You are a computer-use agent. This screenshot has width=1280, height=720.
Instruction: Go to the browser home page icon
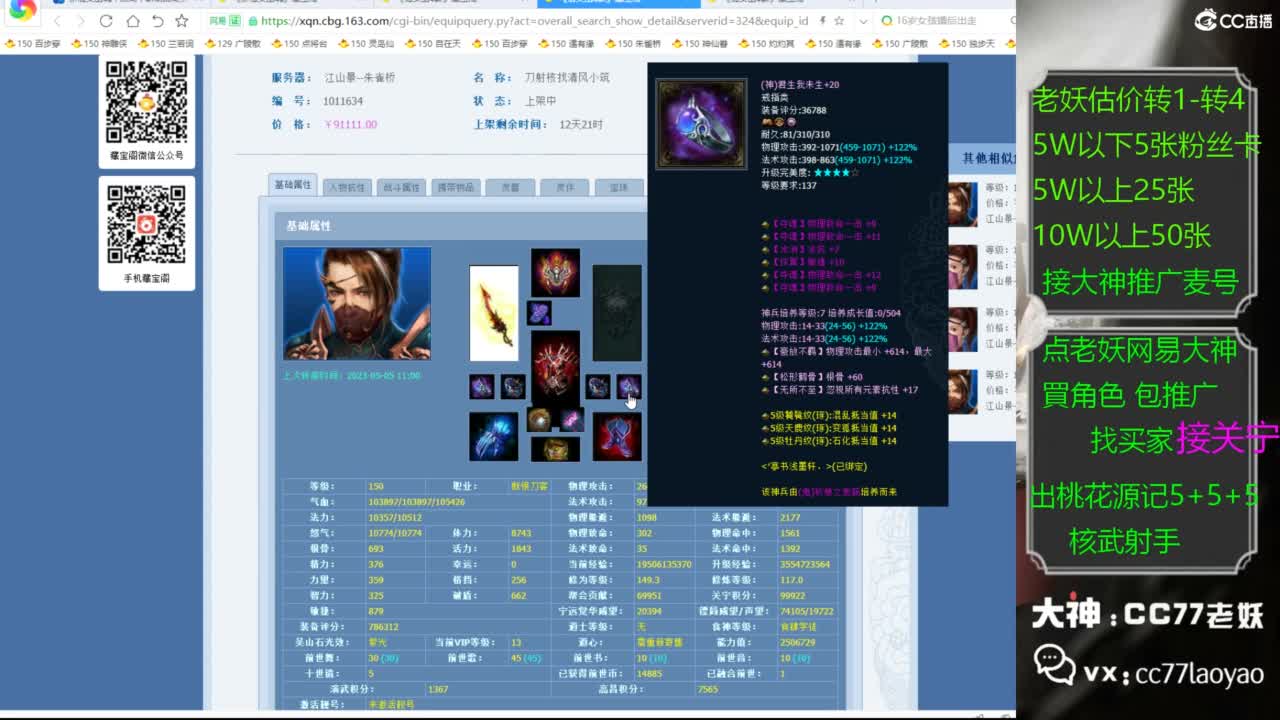click(132, 20)
